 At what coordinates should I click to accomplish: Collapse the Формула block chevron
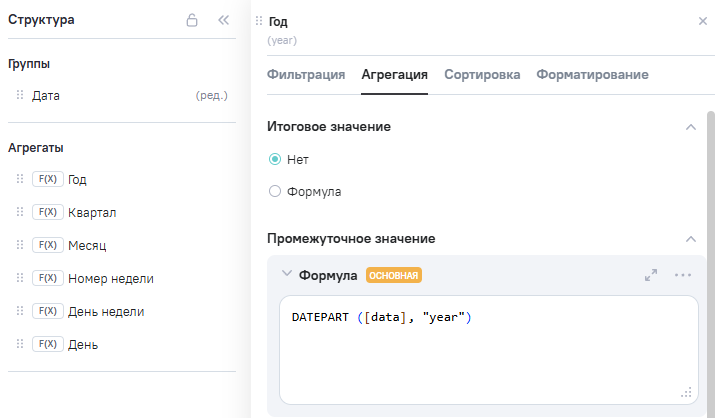pos(286,274)
